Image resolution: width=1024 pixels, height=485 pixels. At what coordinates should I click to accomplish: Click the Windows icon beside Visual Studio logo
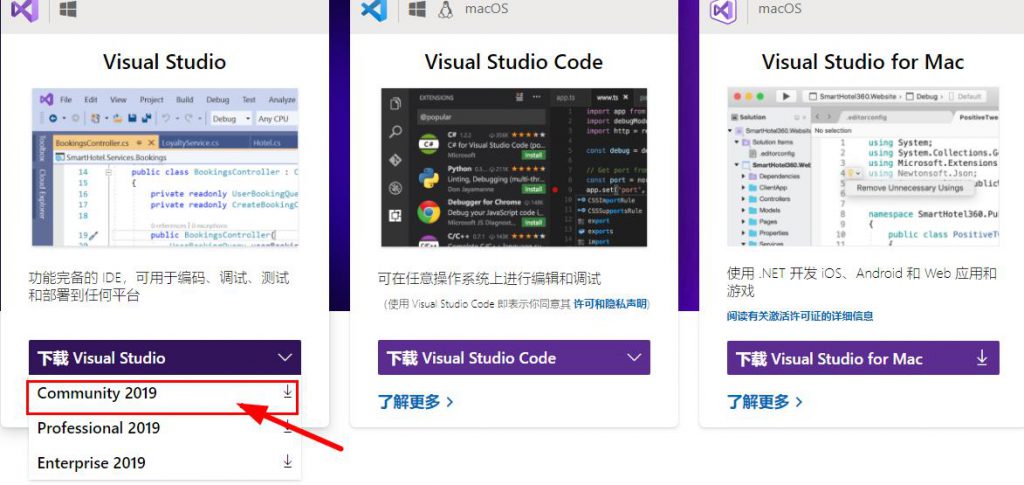(x=68, y=8)
